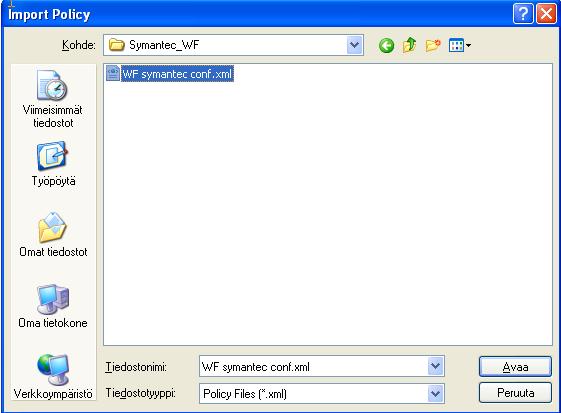The height and width of the screenshot is (413, 561).
Task: Go to Oma tietokone location
Action: point(53,306)
